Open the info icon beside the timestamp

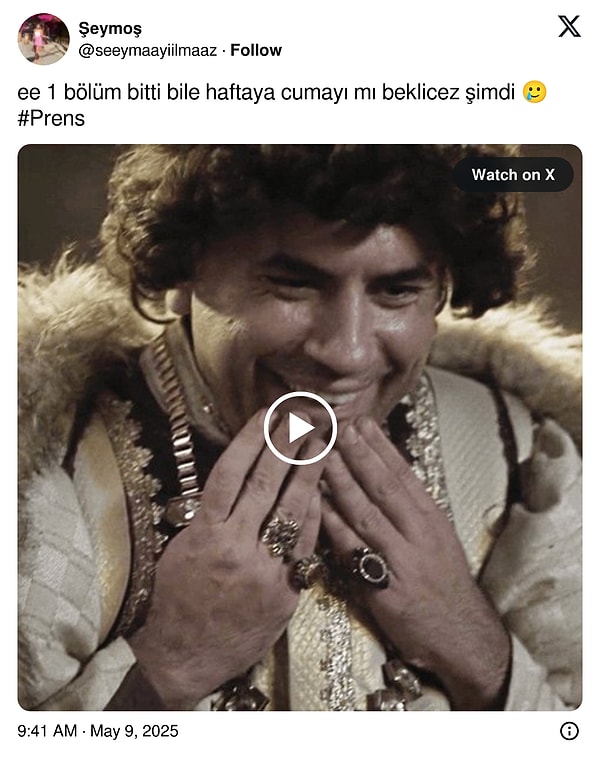(569, 731)
